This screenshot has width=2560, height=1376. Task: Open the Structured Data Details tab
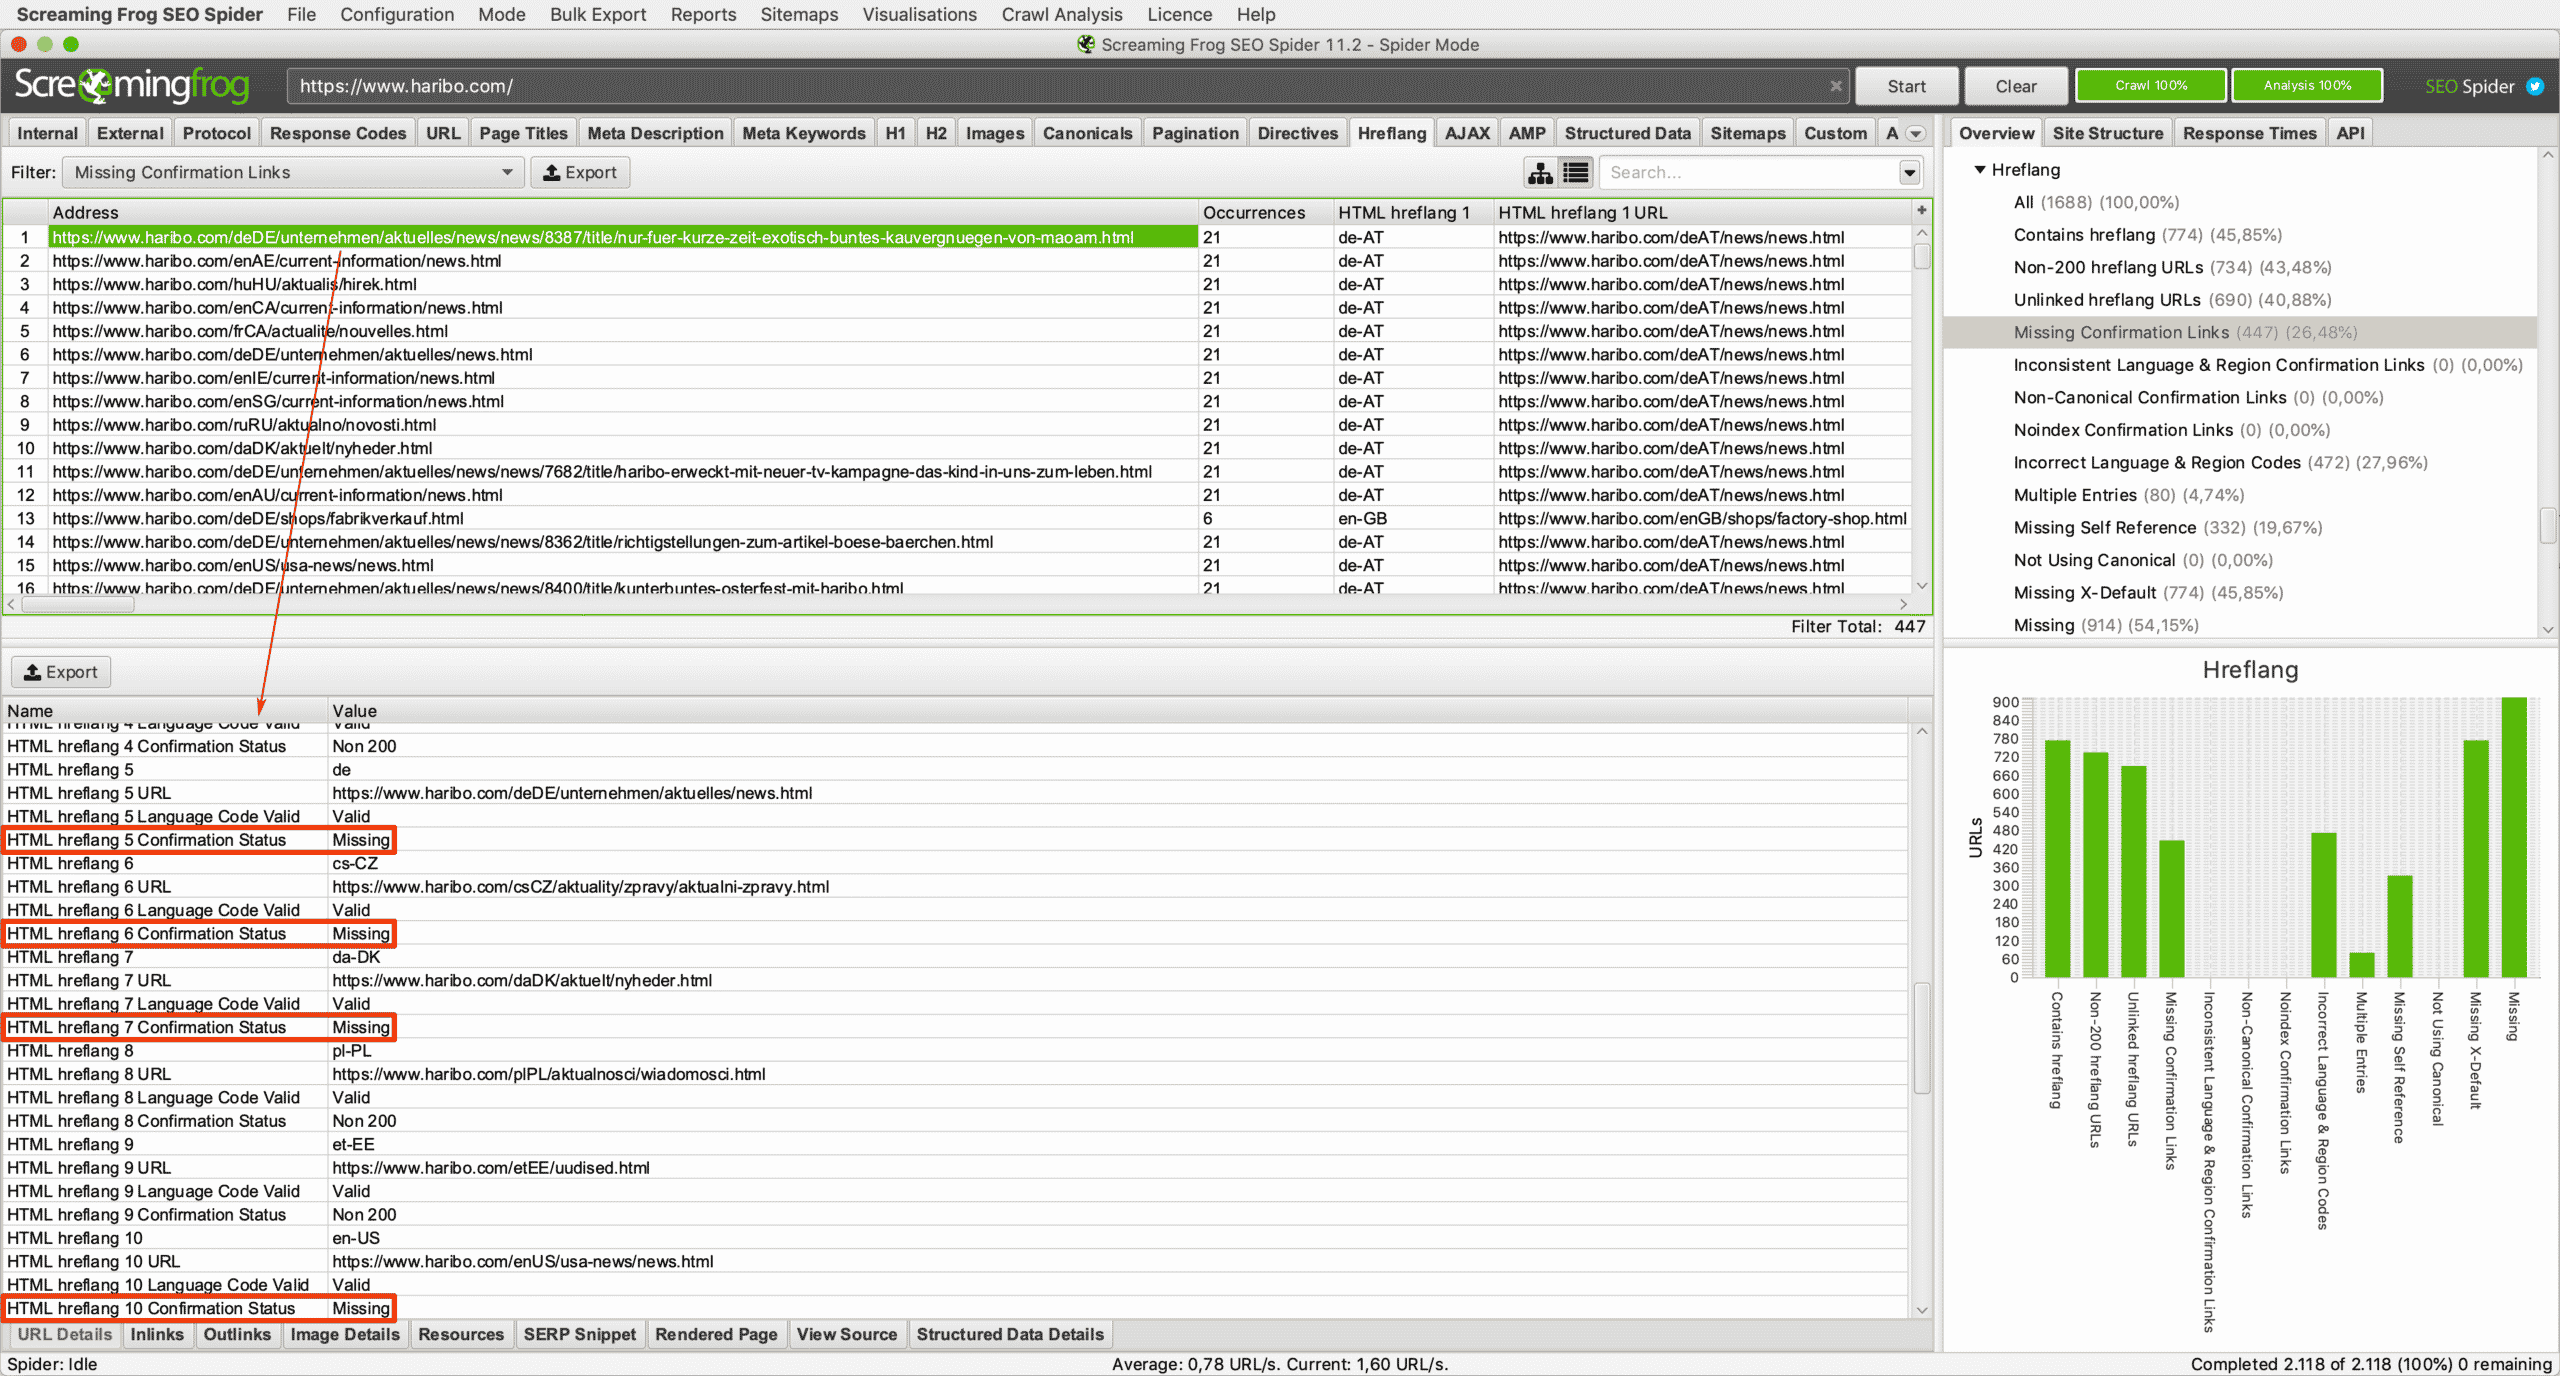(x=1010, y=1334)
